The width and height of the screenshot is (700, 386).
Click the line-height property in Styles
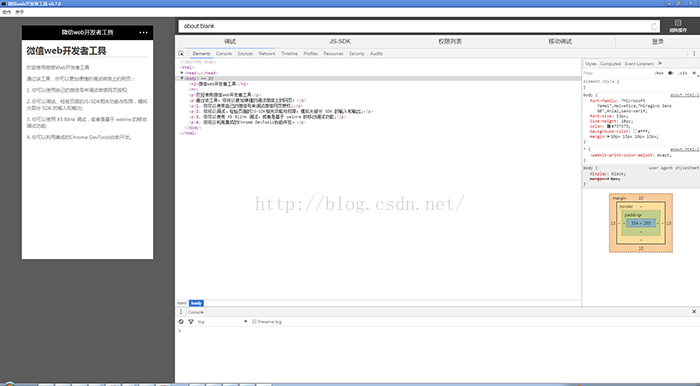click(x=604, y=121)
